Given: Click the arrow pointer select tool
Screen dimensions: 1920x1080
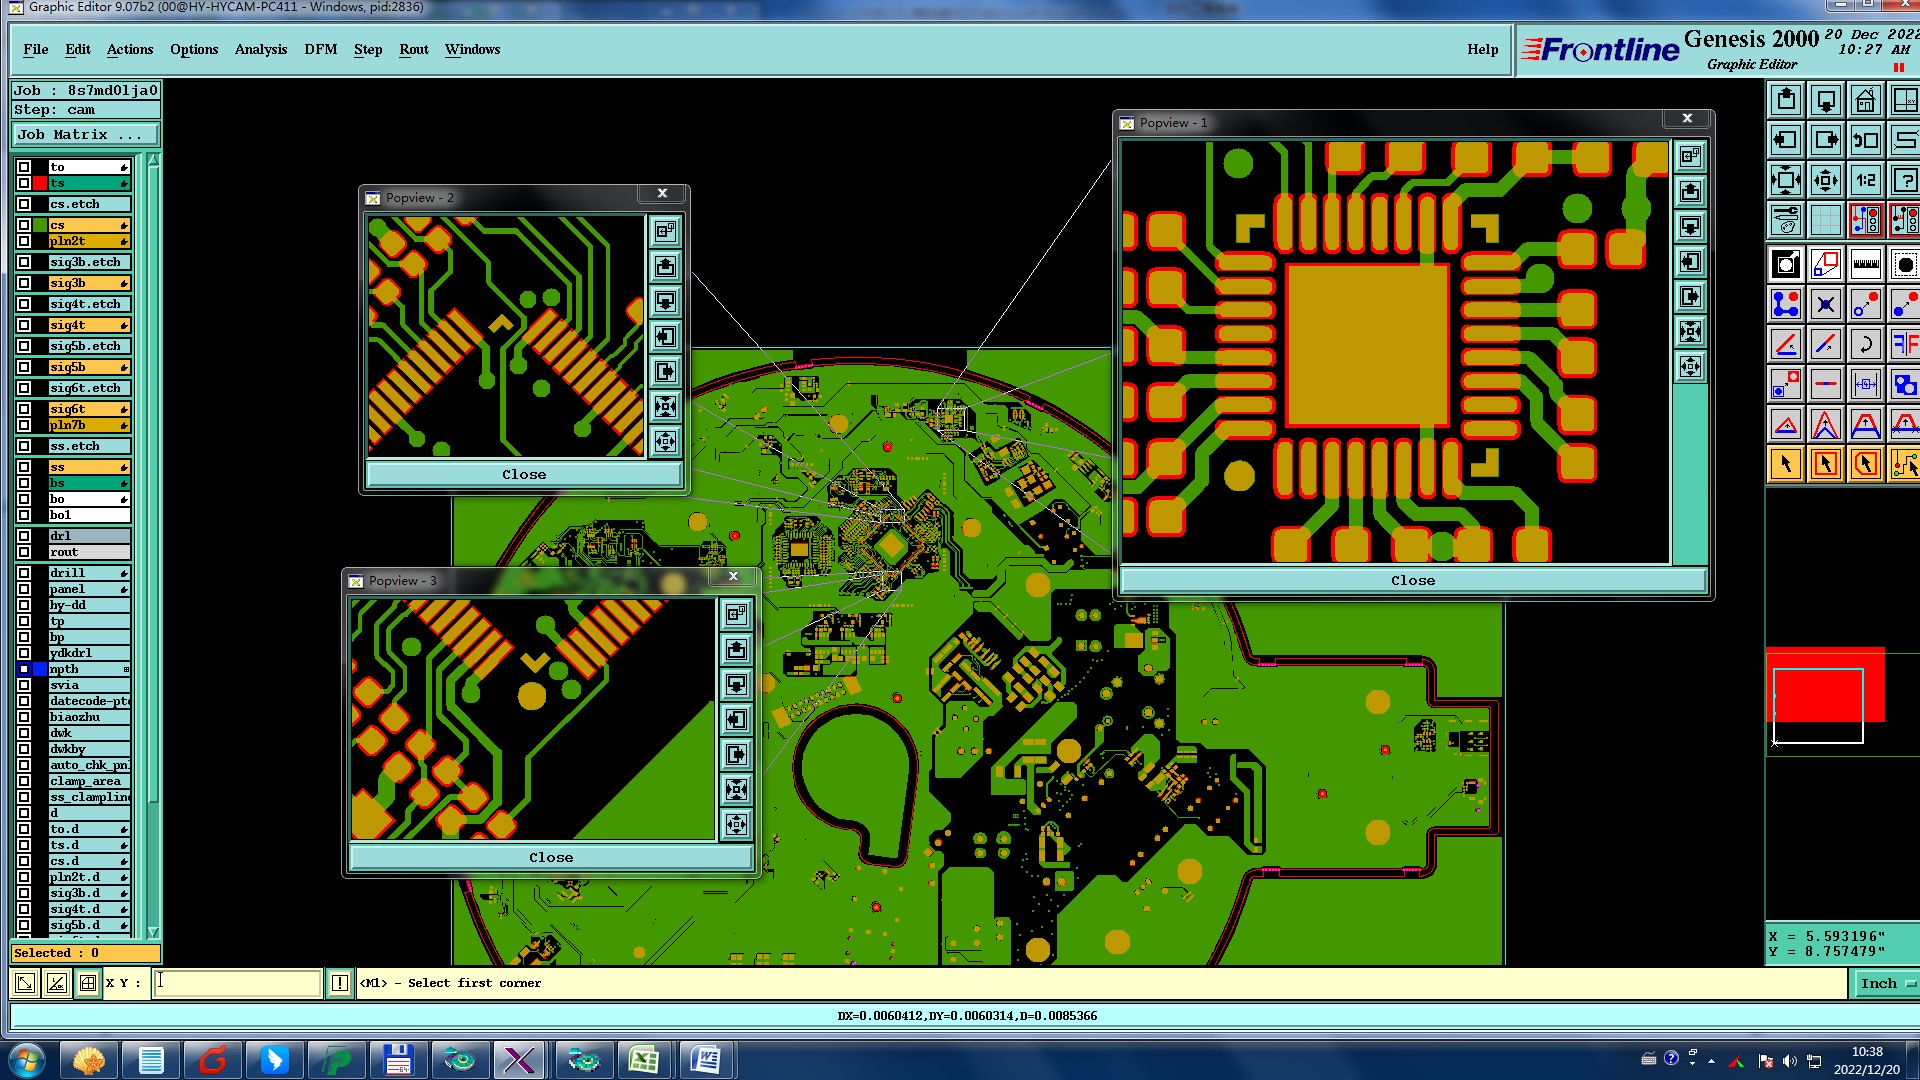Looking at the screenshot, I should 1786,464.
